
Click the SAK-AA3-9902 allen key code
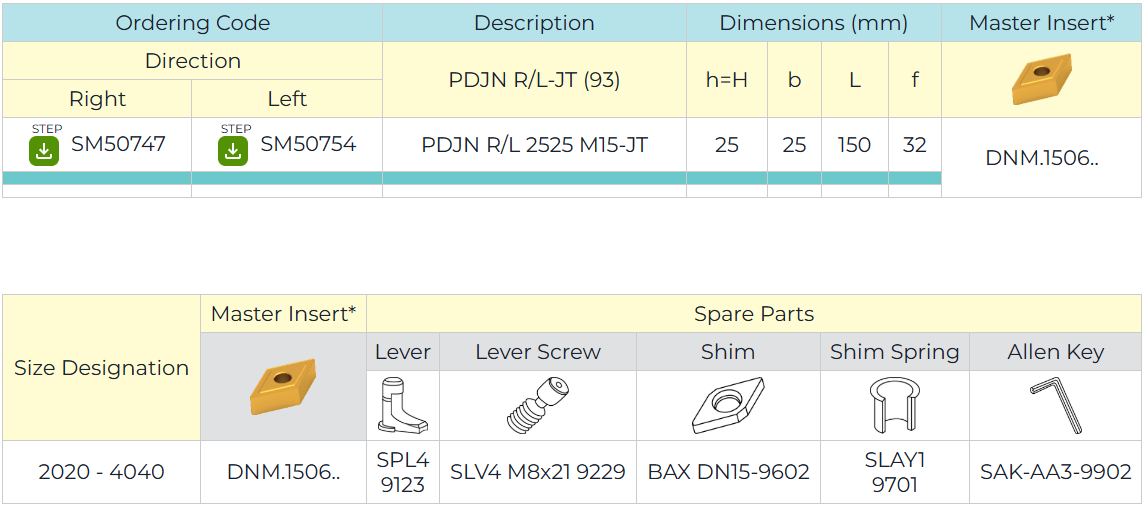pos(1055,472)
